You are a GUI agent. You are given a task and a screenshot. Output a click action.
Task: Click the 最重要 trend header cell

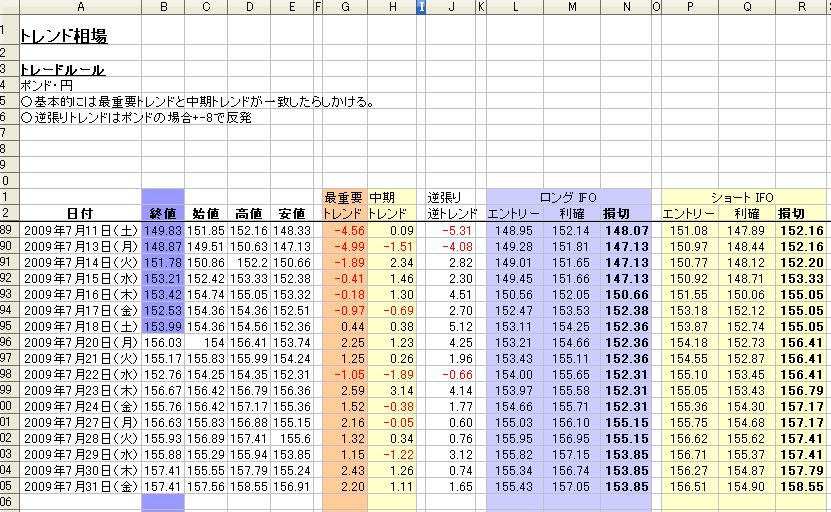point(345,198)
